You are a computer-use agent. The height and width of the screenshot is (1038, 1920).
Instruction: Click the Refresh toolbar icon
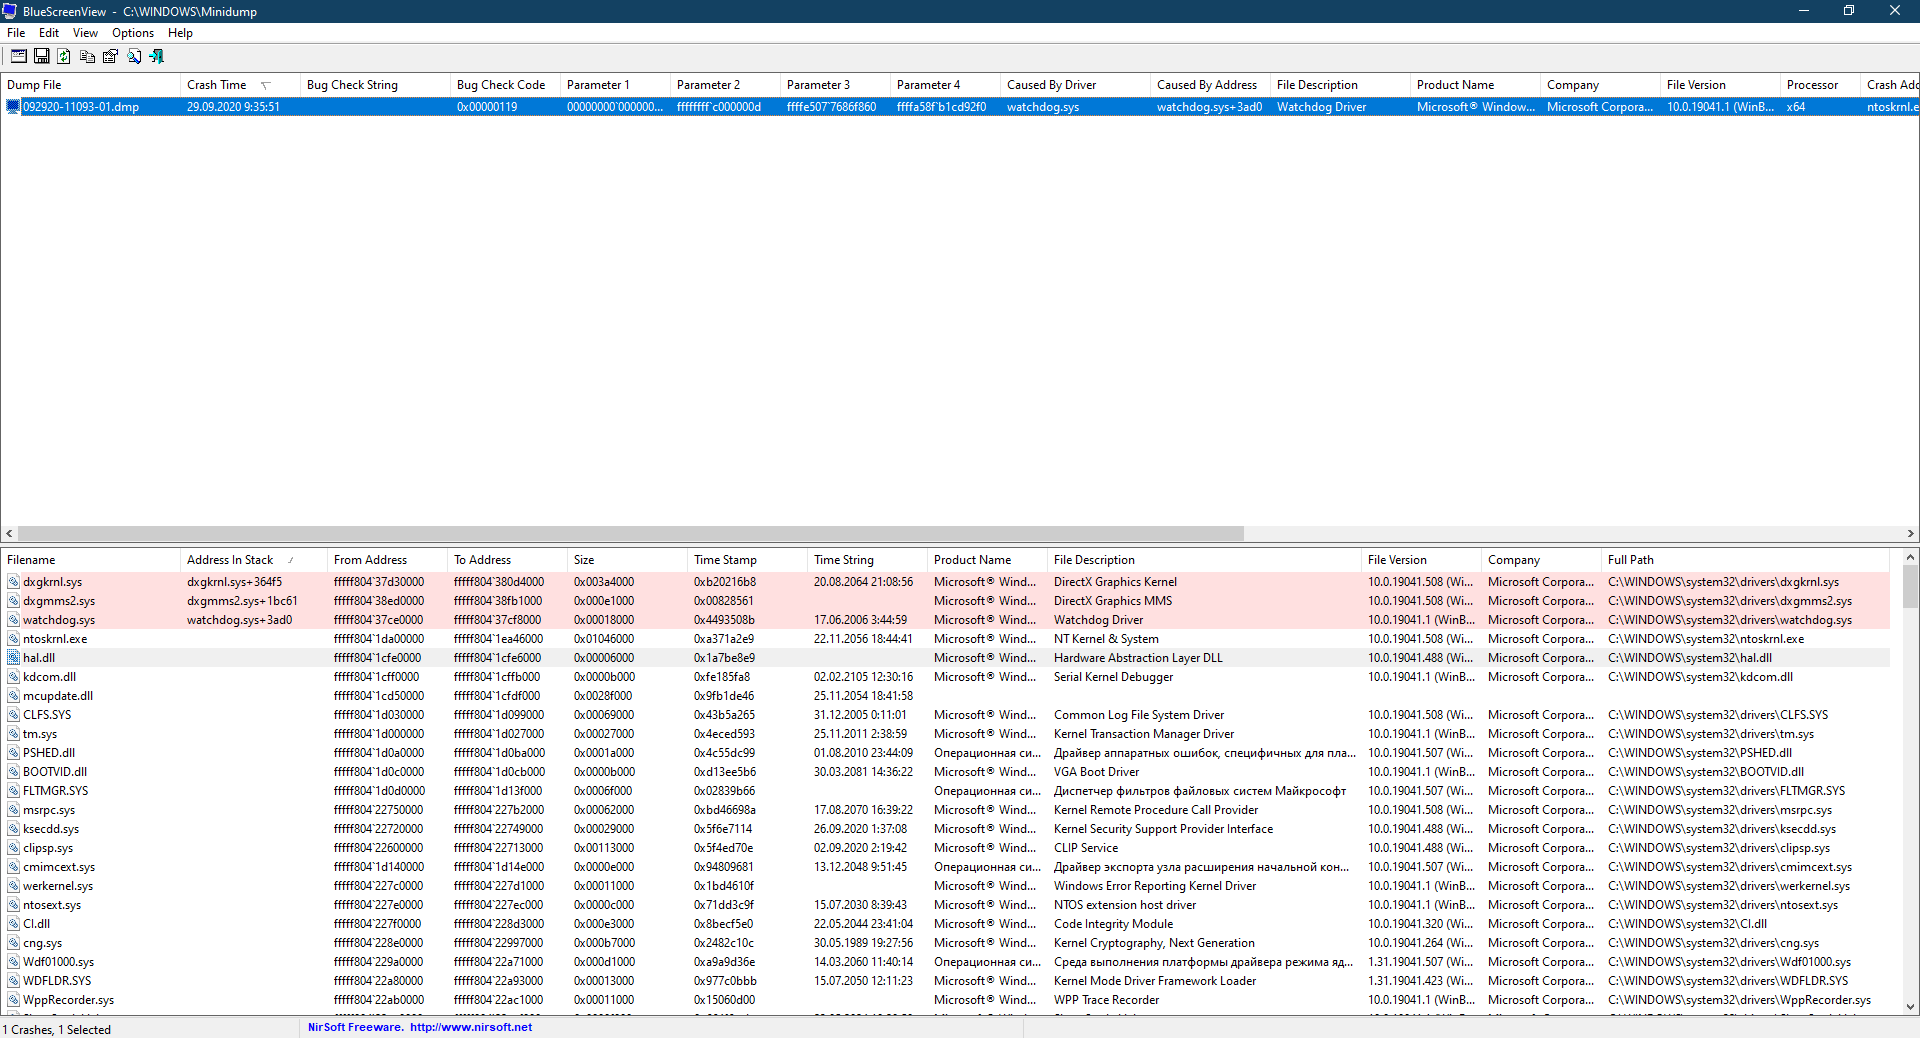(64, 57)
